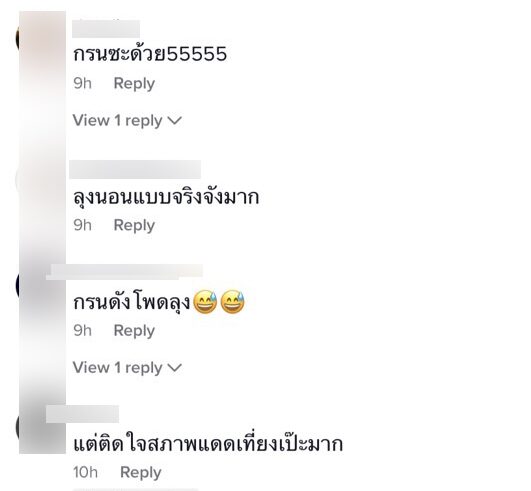This screenshot has width=531, height=491.
Task: Open blurred username above กรนซะด้วย55555
Action: point(106,29)
